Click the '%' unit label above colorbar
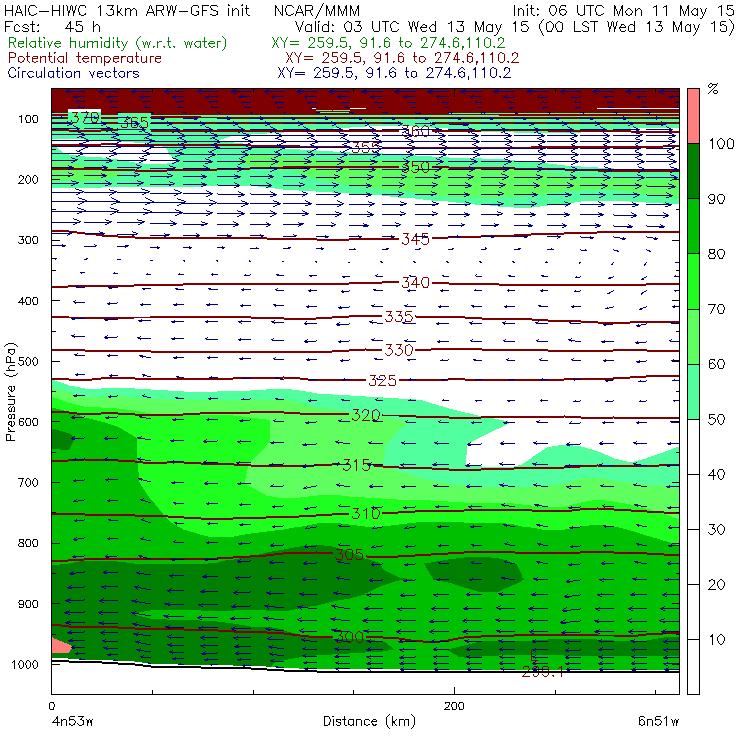Viewport: 740px width, 740px height. pyautogui.click(x=713, y=89)
